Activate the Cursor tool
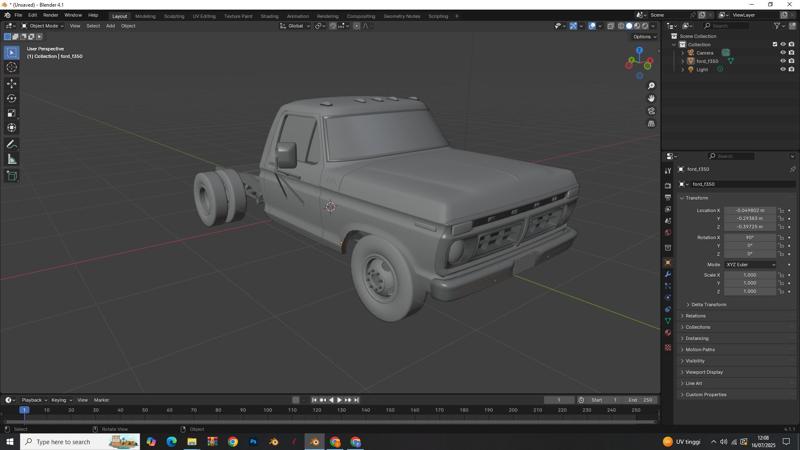This screenshot has width=800, height=450. pos(11,67)
